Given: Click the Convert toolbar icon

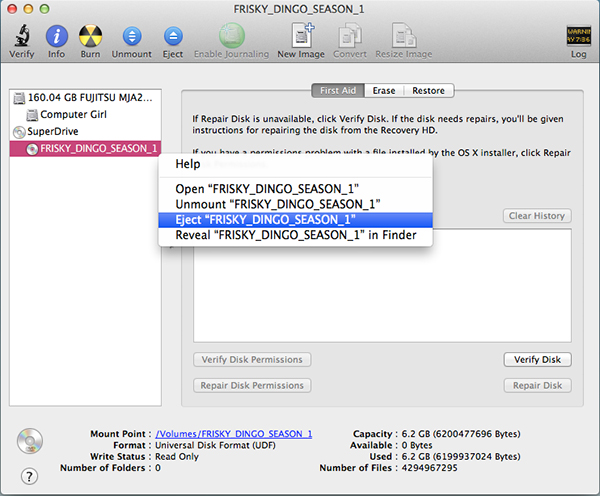Looking at the screenshot, I should pos(350,36).
